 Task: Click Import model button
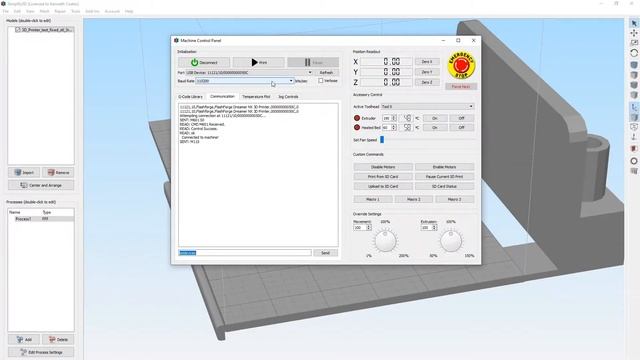pyautogui.click(x=24, y=173)
